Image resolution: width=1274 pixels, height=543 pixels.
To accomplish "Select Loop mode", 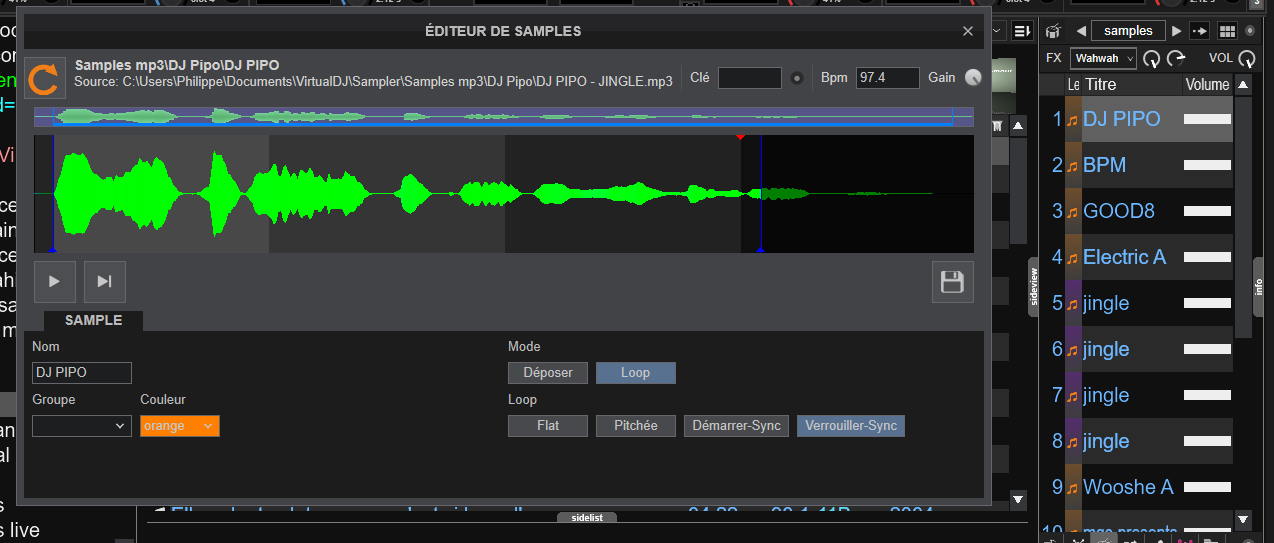I will click(635, 373).
